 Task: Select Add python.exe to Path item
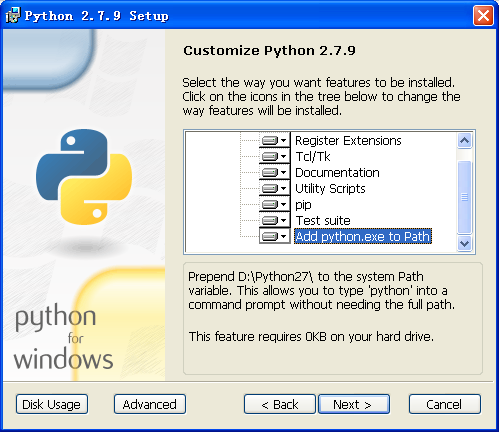[x=363, y=236]
